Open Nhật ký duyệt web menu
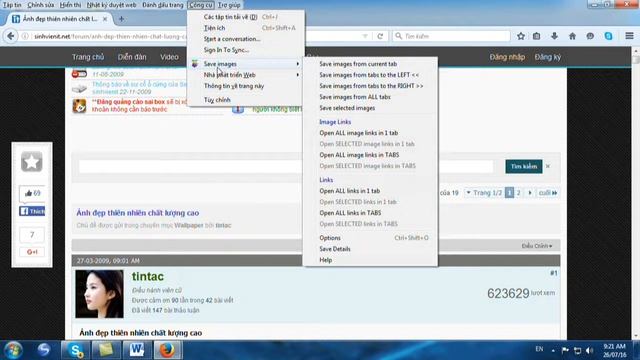This screenshot has height=360, width=640. click(x=111, y=5)
